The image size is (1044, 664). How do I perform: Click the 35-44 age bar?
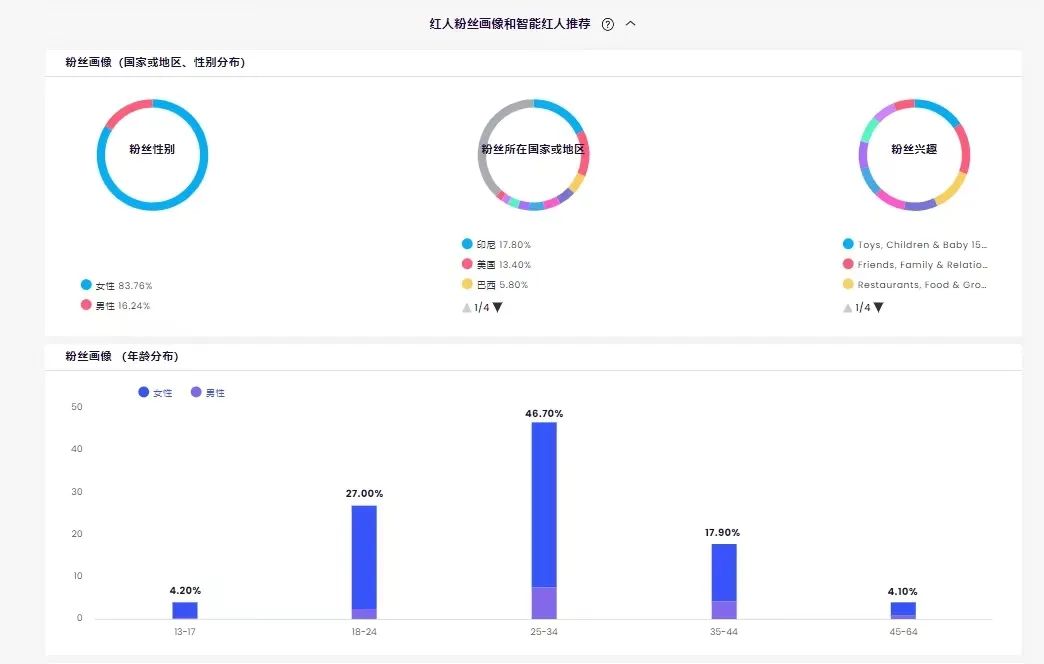coord(724,581)
